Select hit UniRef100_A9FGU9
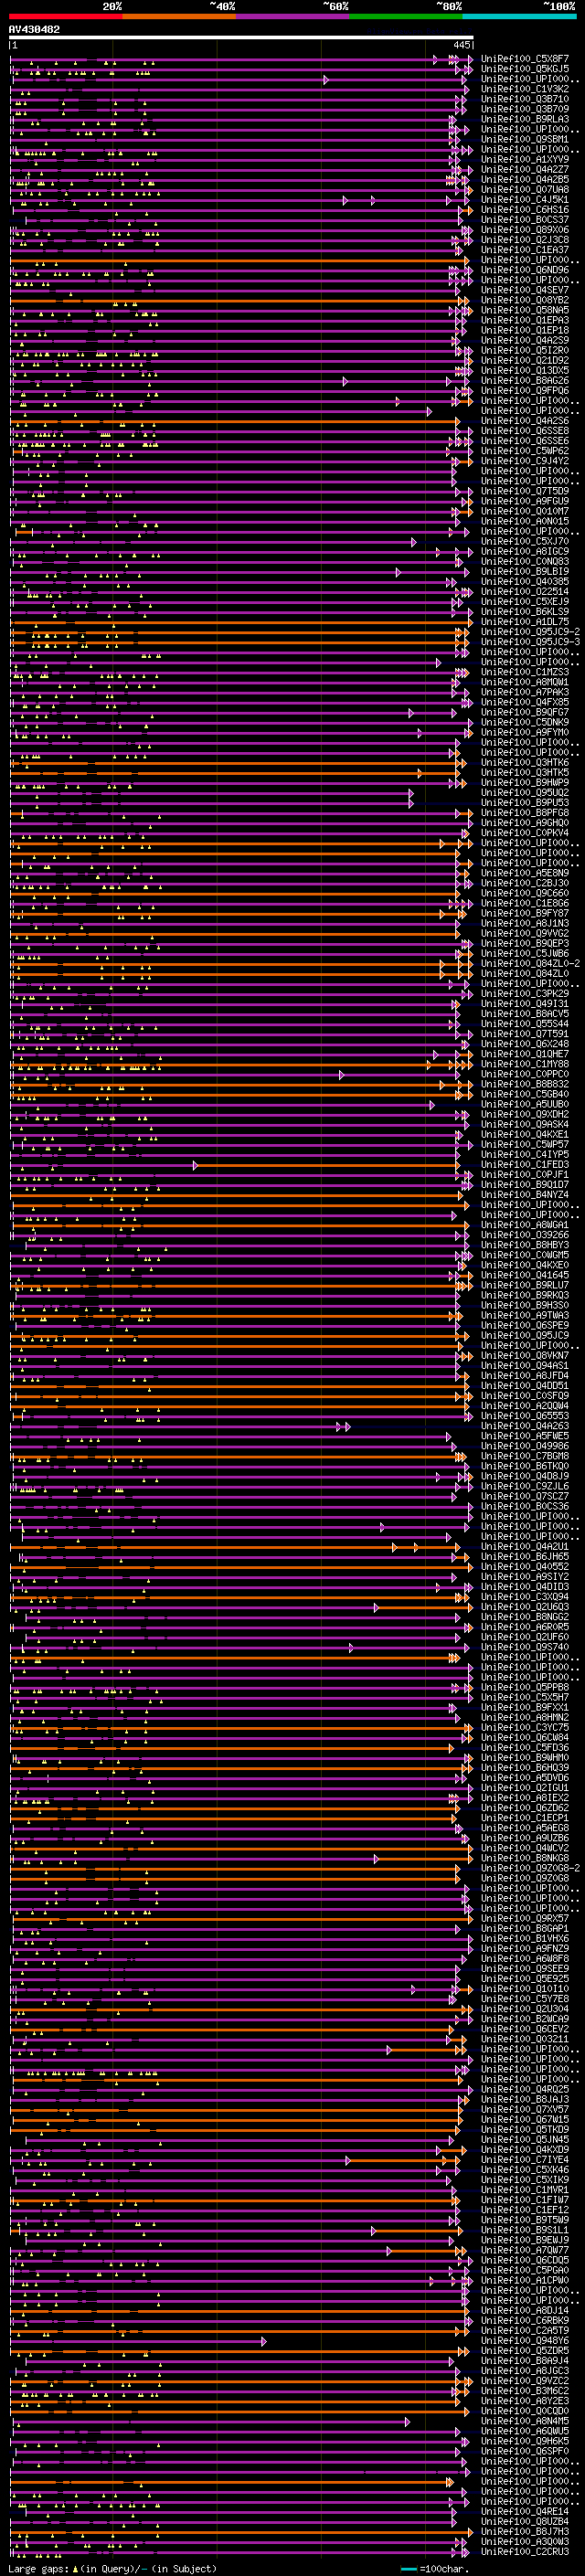Viewport: 585px width, 2576px height. click(x=525, y=501)
